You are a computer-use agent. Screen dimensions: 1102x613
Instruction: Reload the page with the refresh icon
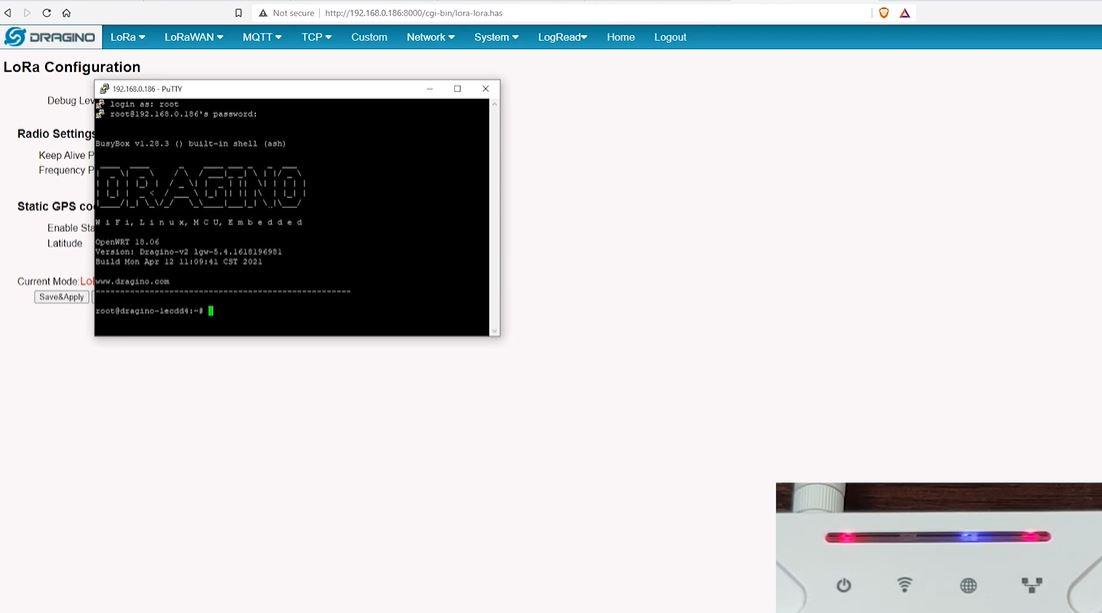[x=46, y=13]
